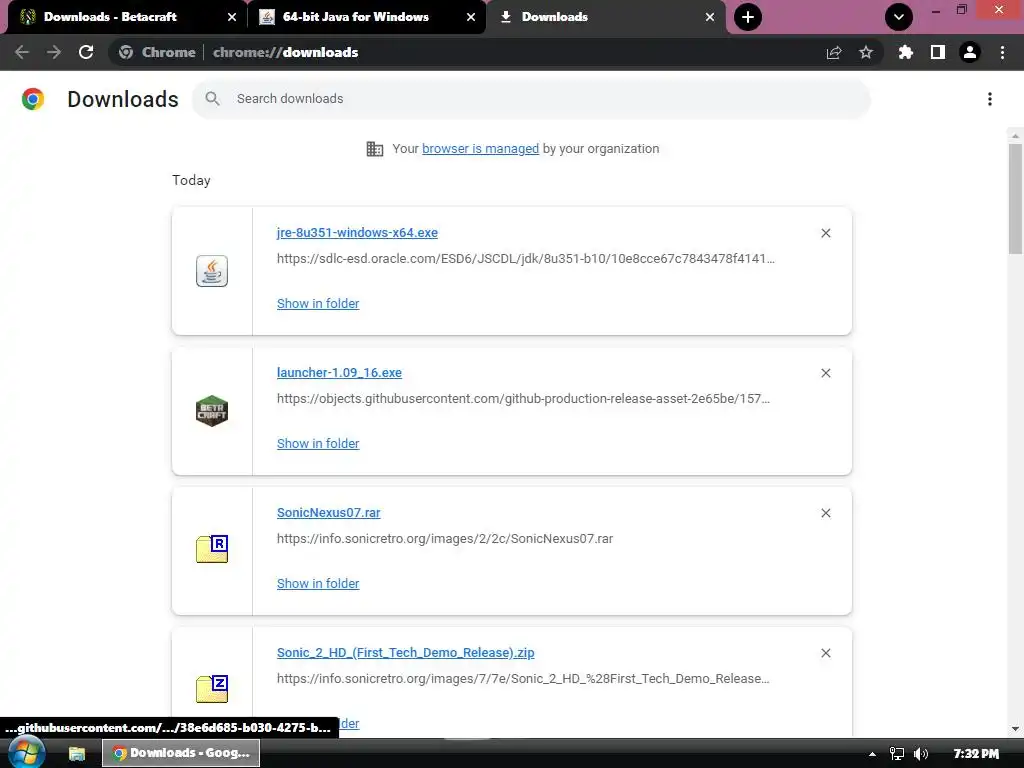Image resolution: width=1024 pixels, height=768 pixels.
Task: Open a new tab
Action: pyautogui.click(x=748, y=17)
